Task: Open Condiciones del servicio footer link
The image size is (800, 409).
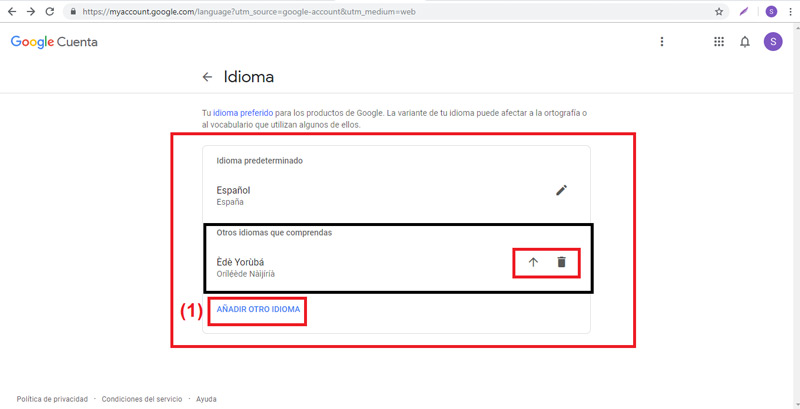Action: point(141,399)
